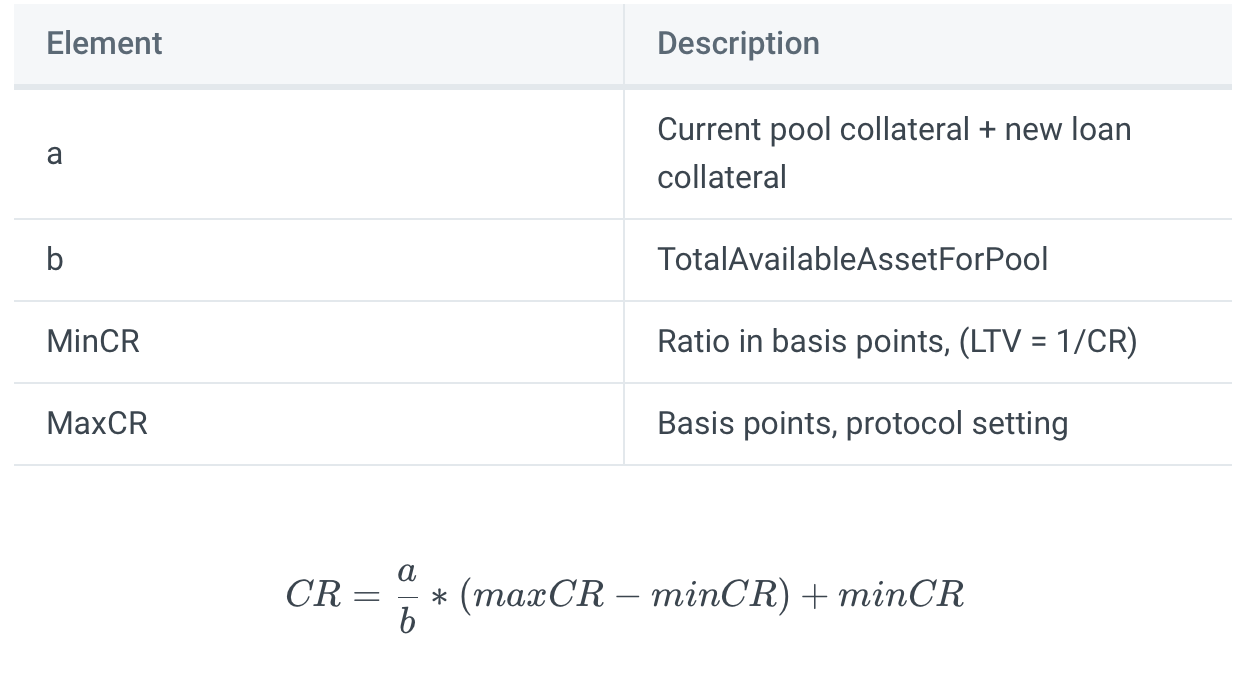Click the numerator 'a' in the formula fraction

click(x=406, y=572)
